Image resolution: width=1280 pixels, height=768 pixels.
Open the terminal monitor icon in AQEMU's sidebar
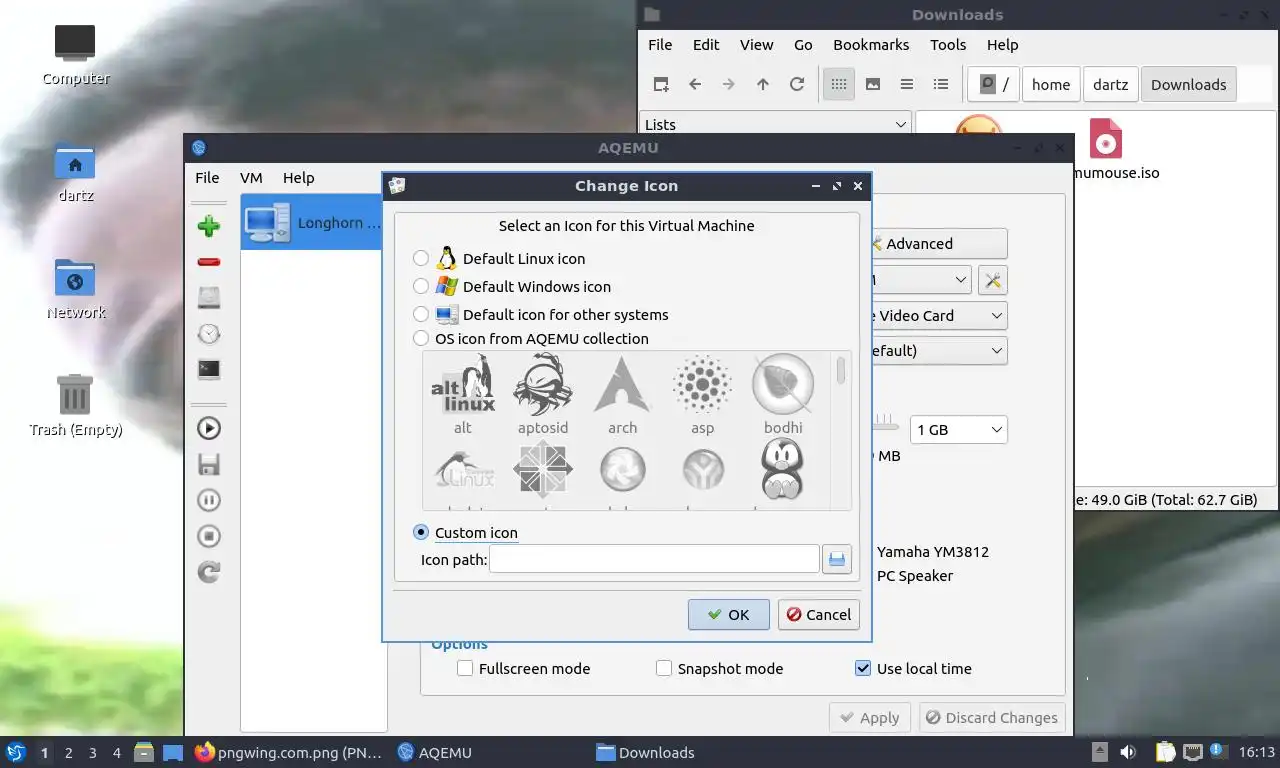tap(208, 370)
